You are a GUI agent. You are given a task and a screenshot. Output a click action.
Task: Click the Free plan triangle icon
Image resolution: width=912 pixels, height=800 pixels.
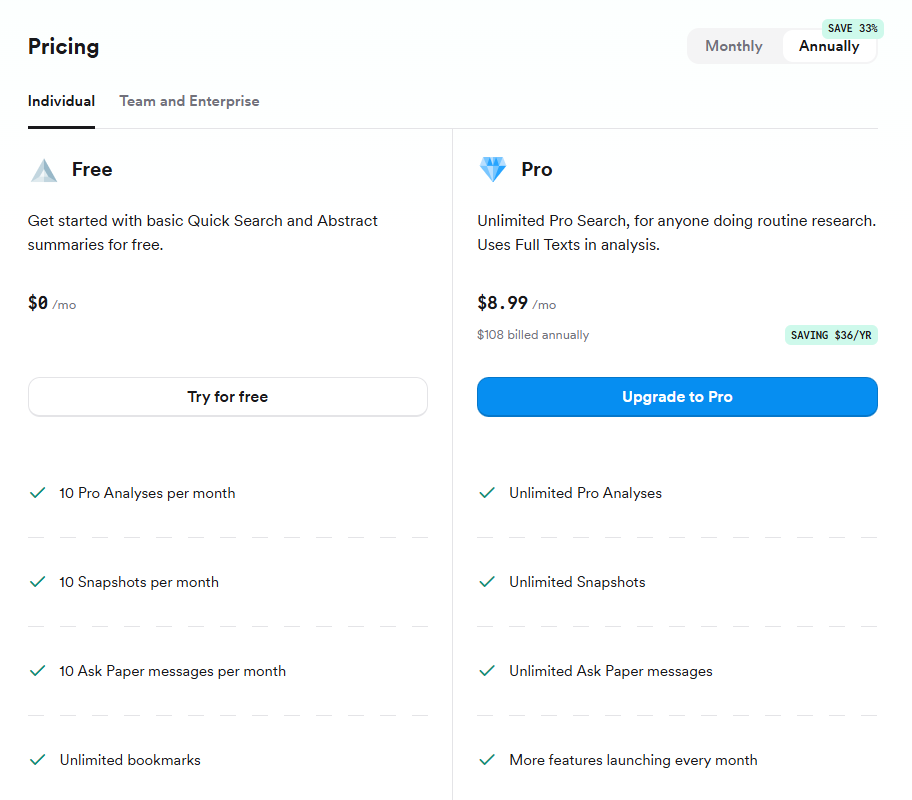(x=44, y=170)
